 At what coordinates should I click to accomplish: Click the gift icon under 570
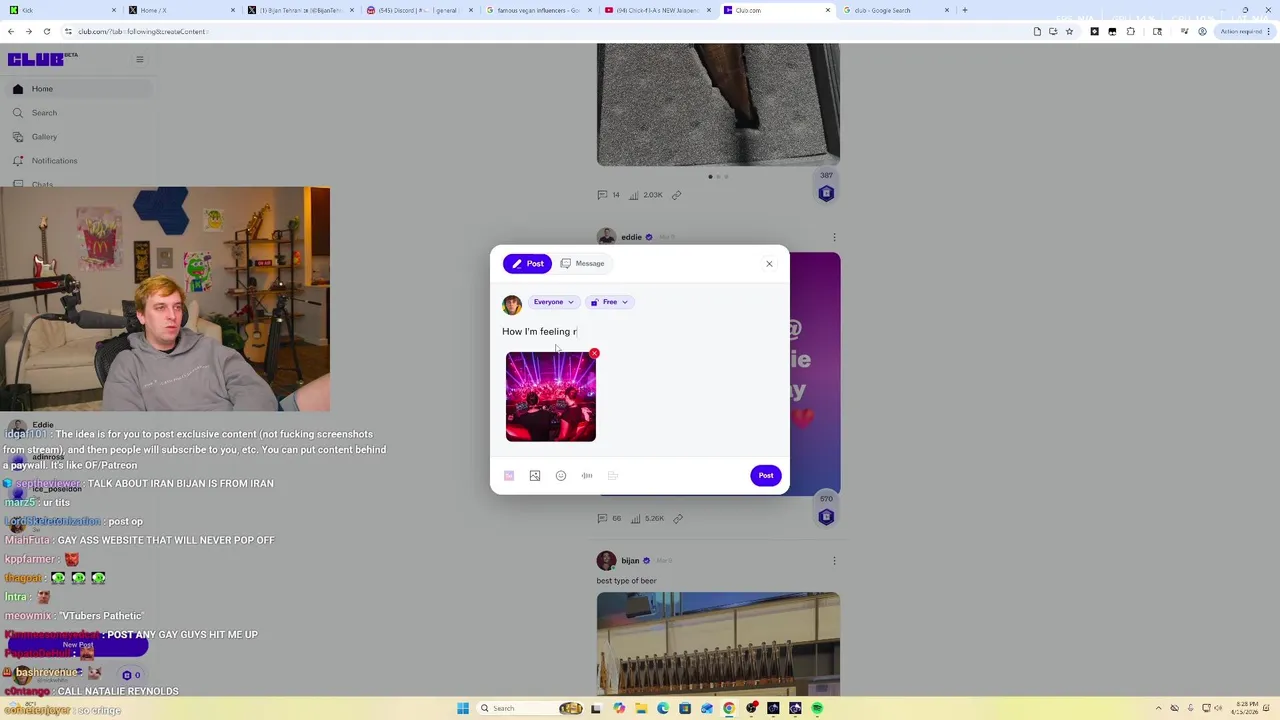826,517
